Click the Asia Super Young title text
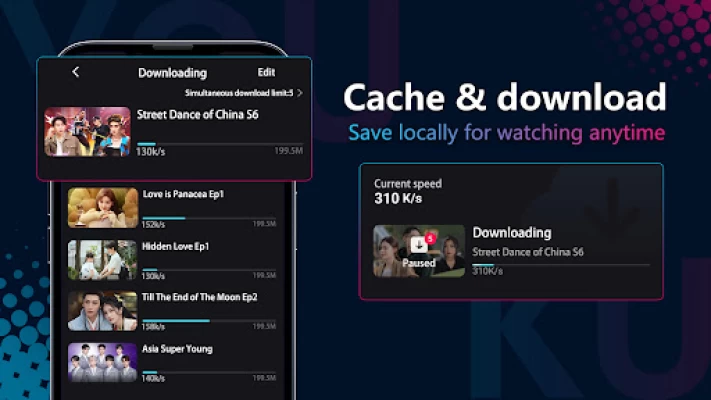 [x=177, y=349]
